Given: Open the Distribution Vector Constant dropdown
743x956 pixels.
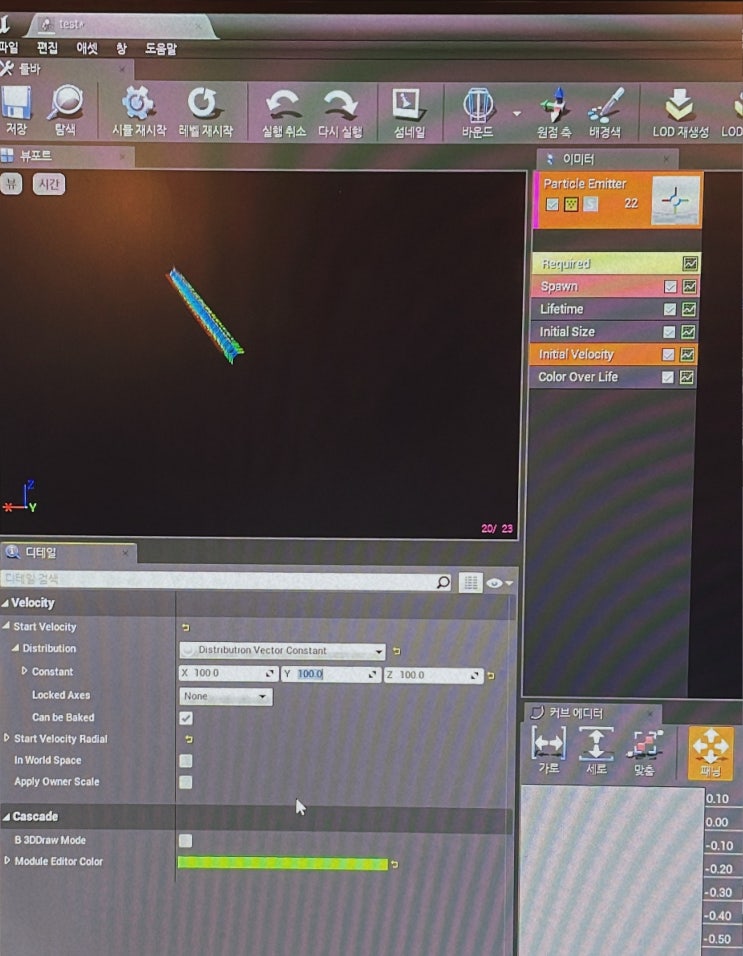Looking at the screenshot, I should (x=282, y=651).
